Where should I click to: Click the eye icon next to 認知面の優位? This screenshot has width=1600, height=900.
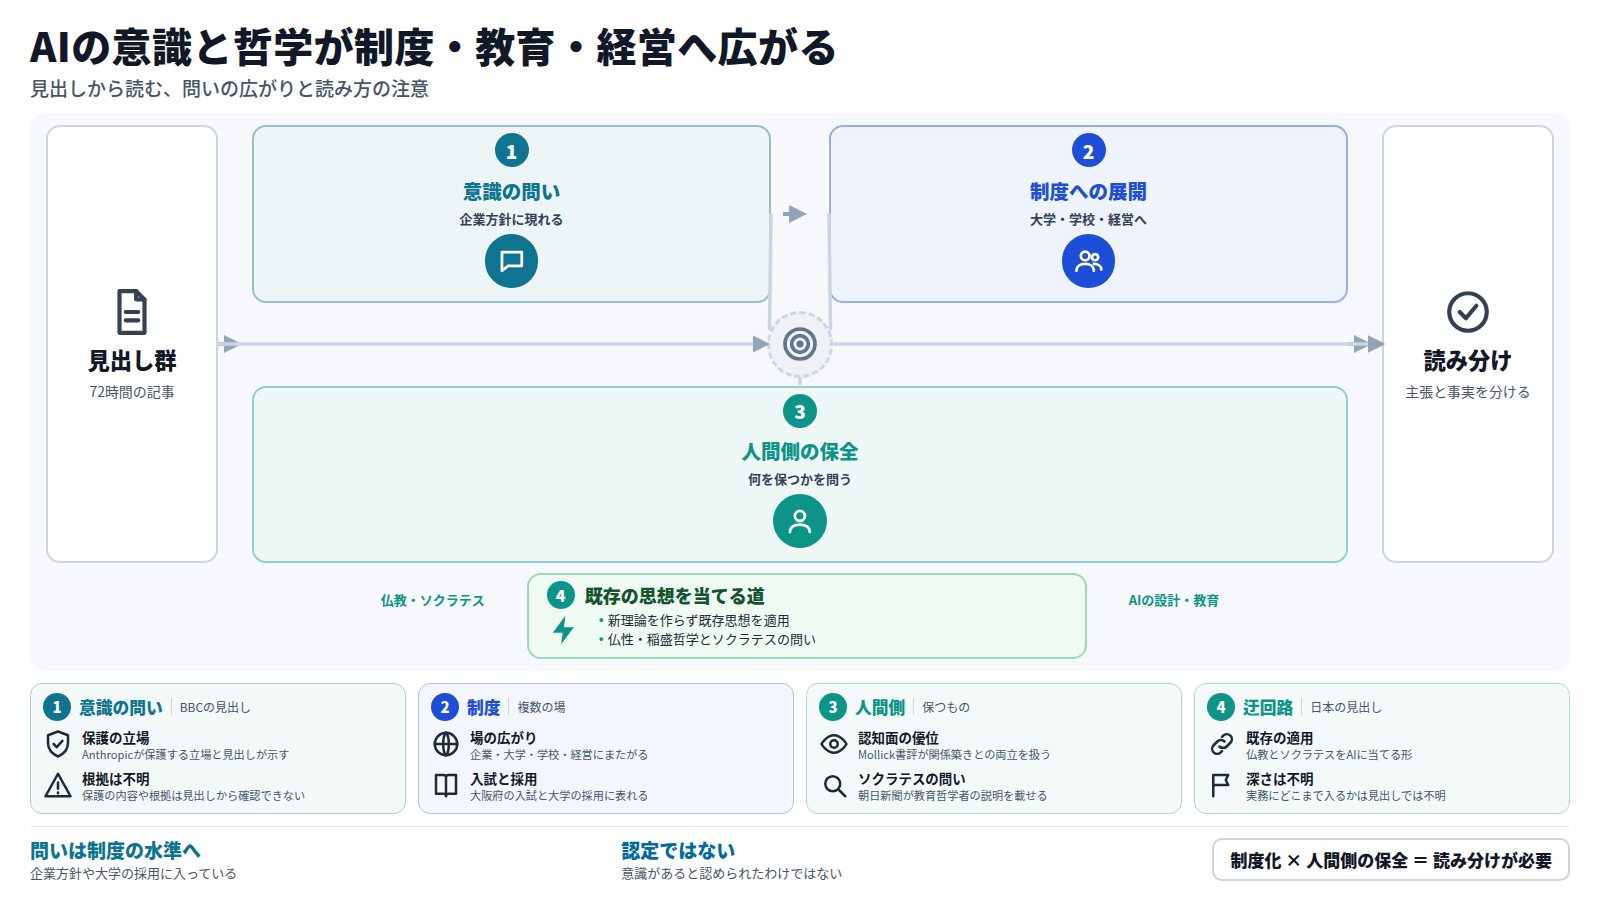(834, 744)
